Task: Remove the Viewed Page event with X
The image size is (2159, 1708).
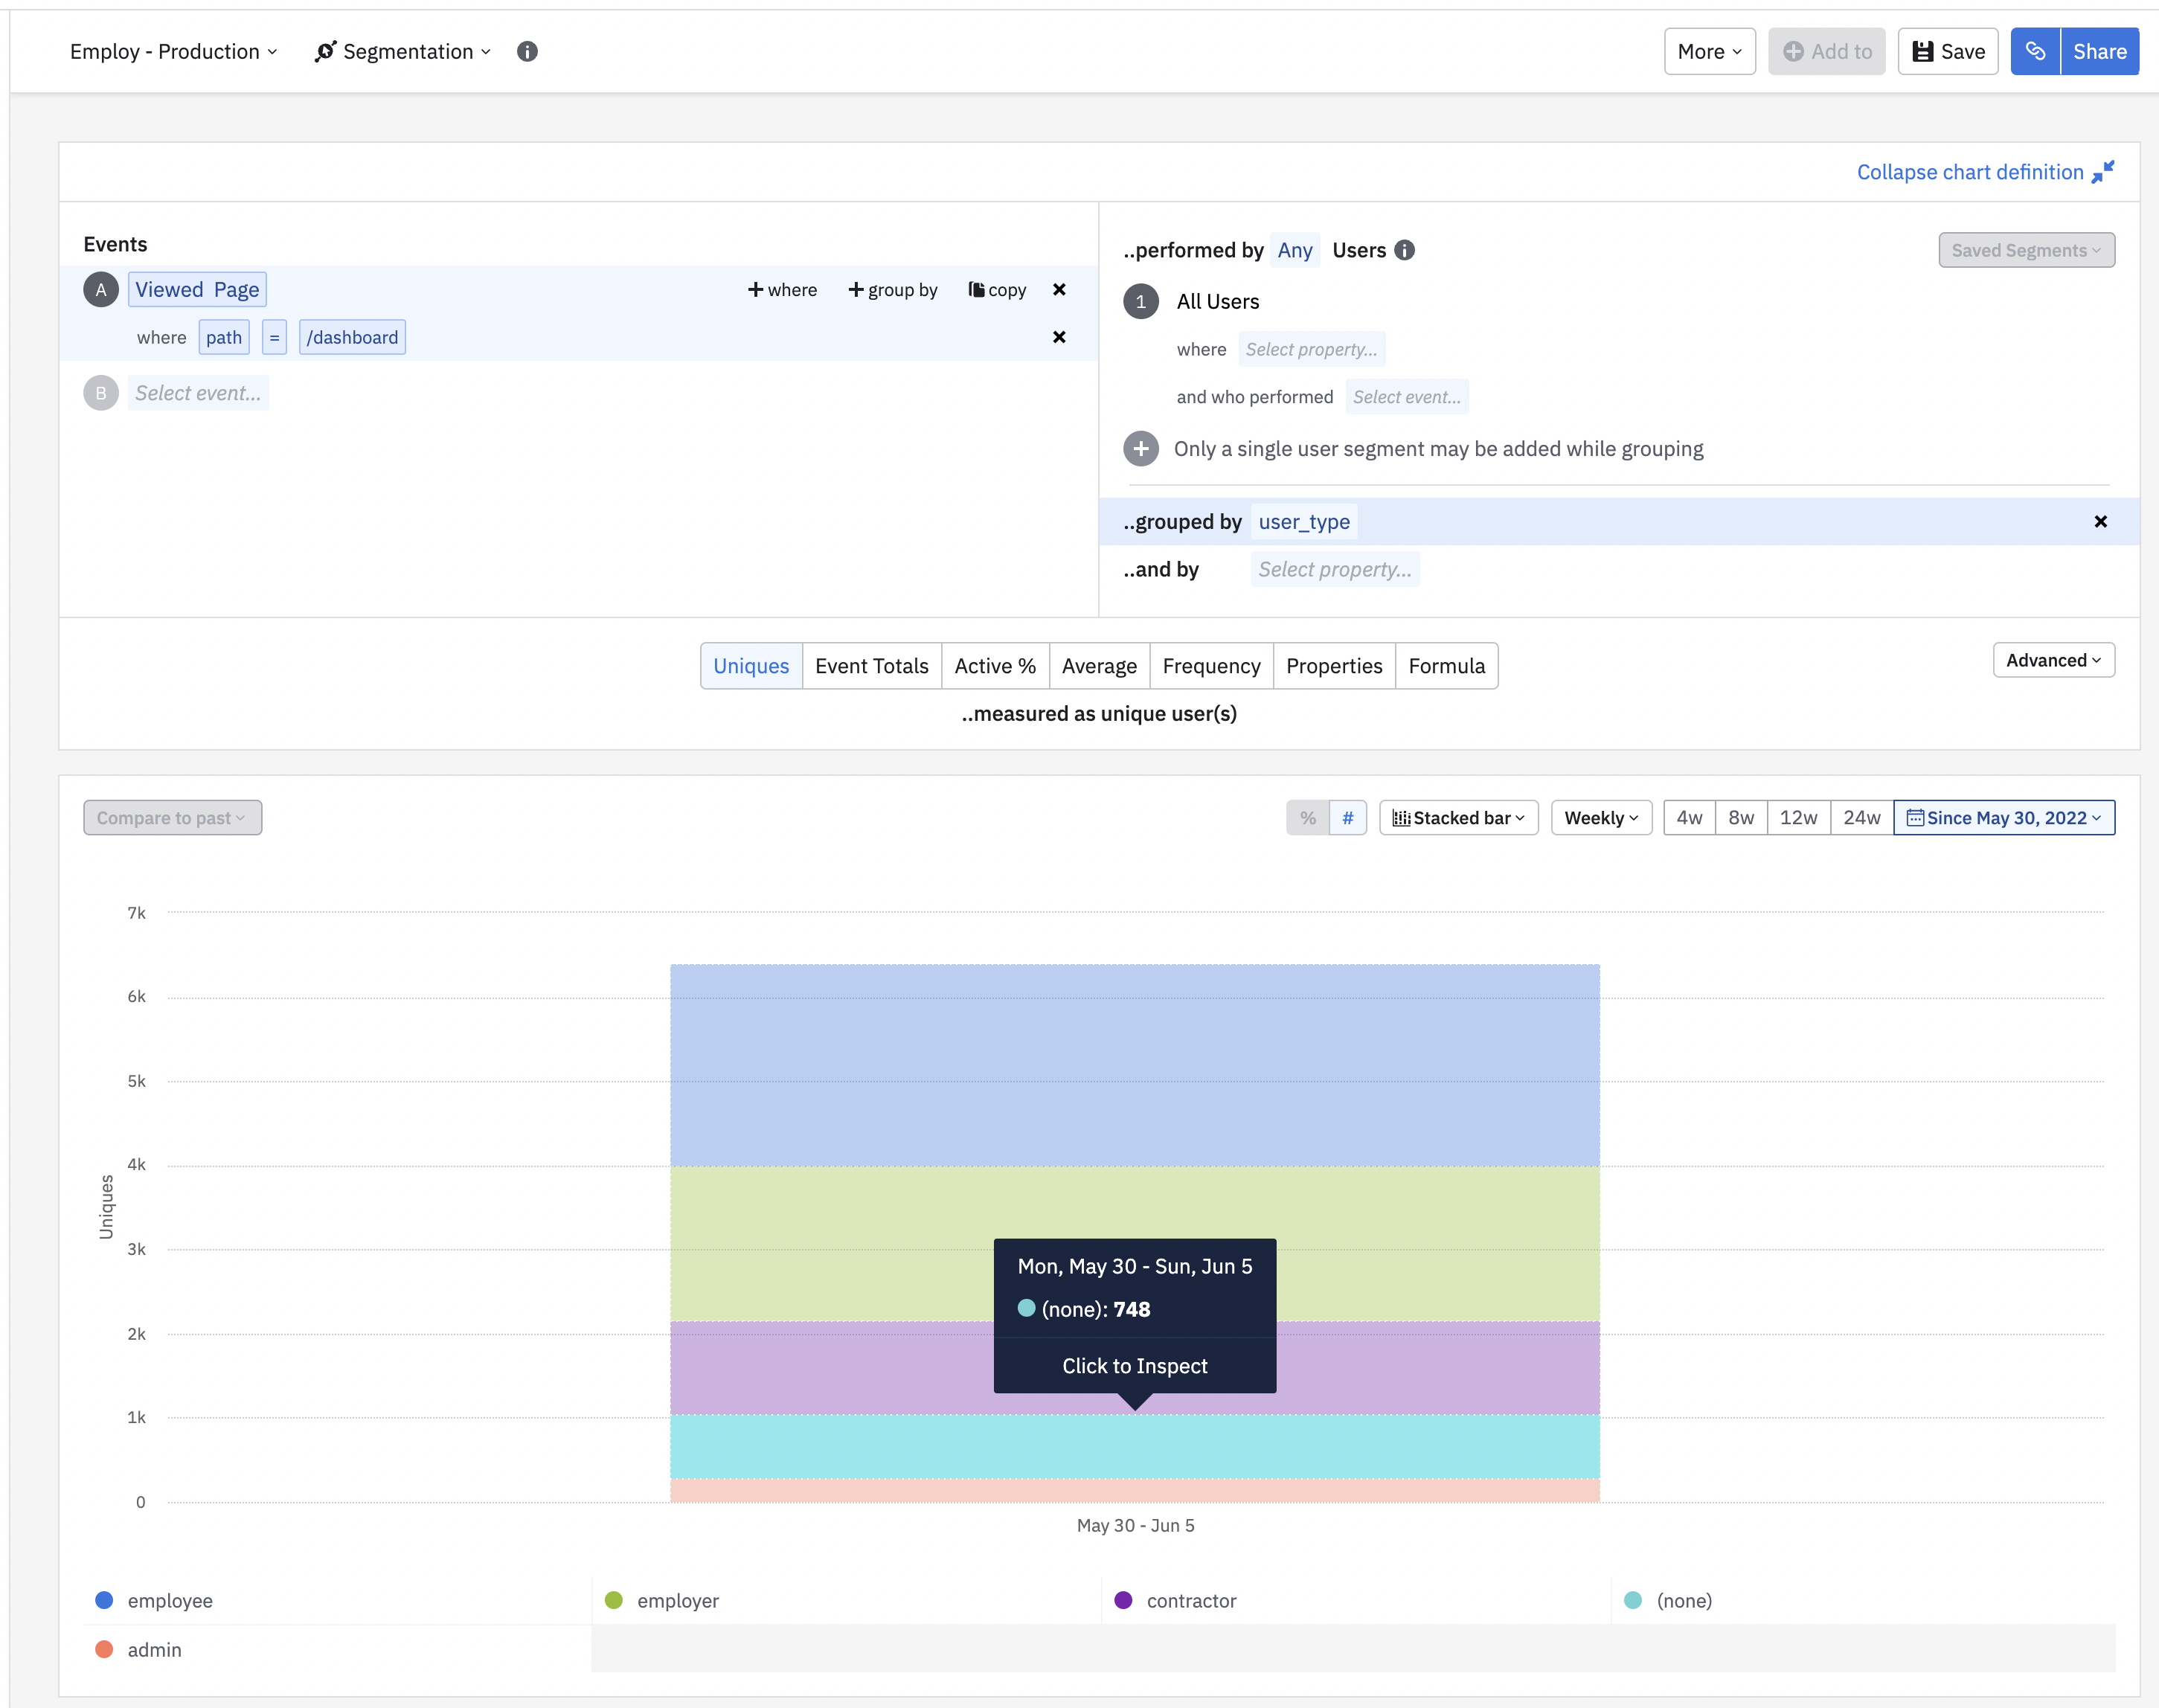Action: (x=1059, y=290)
